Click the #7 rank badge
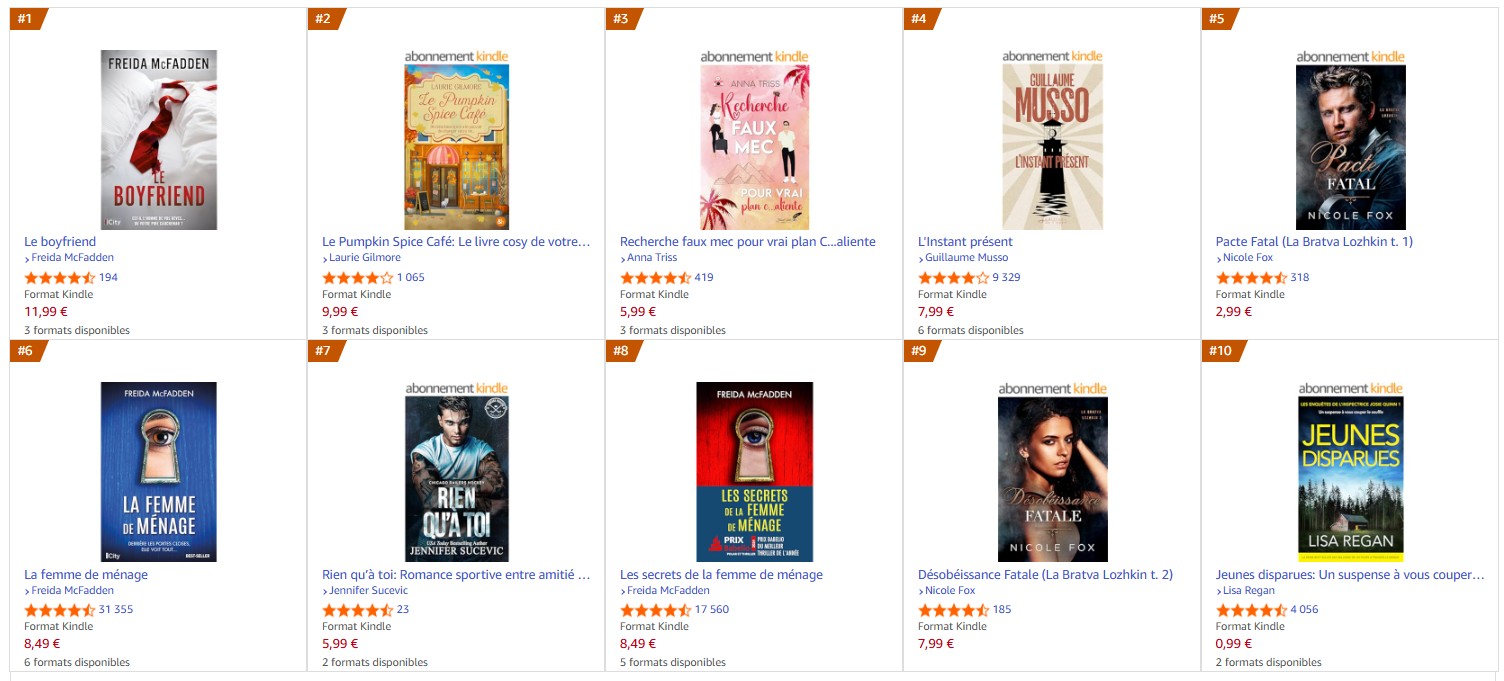This screenshot has width=1504, height=681. click(x=323, y=351)
